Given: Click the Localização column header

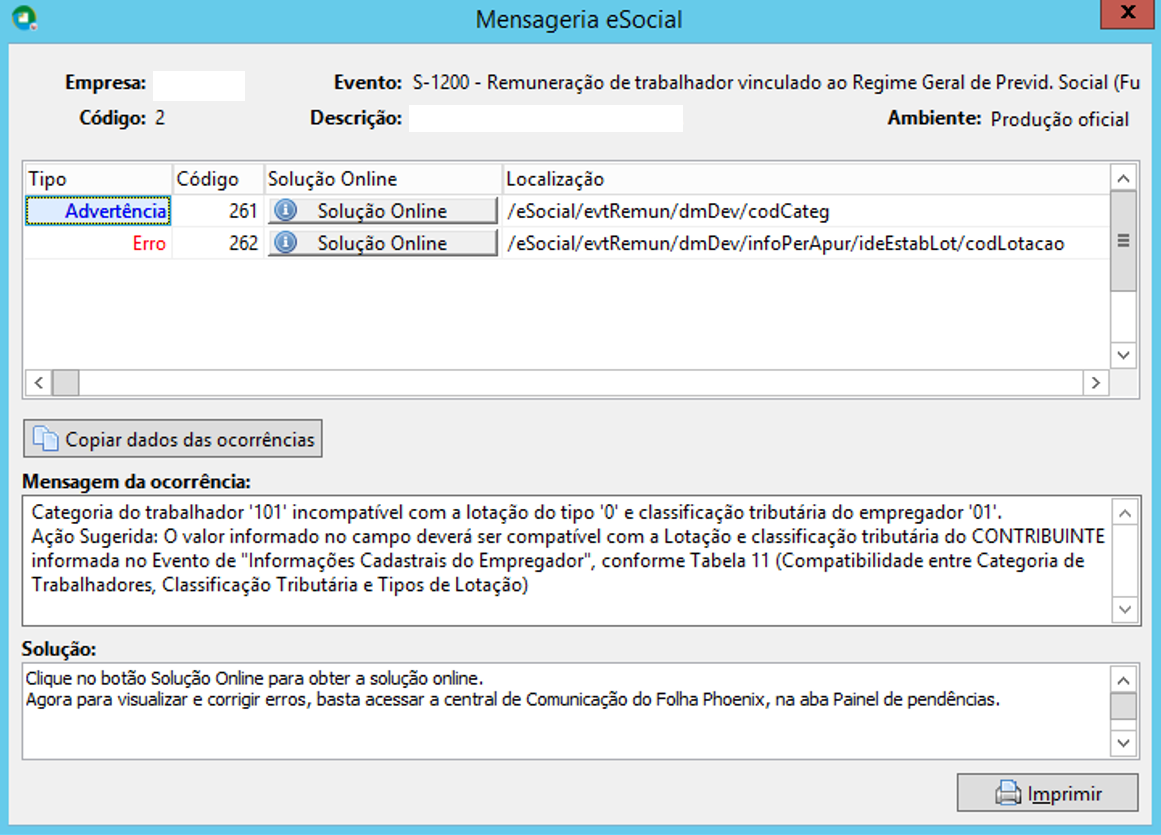Looking at the screenshot, I should click(x=806, y=179).
